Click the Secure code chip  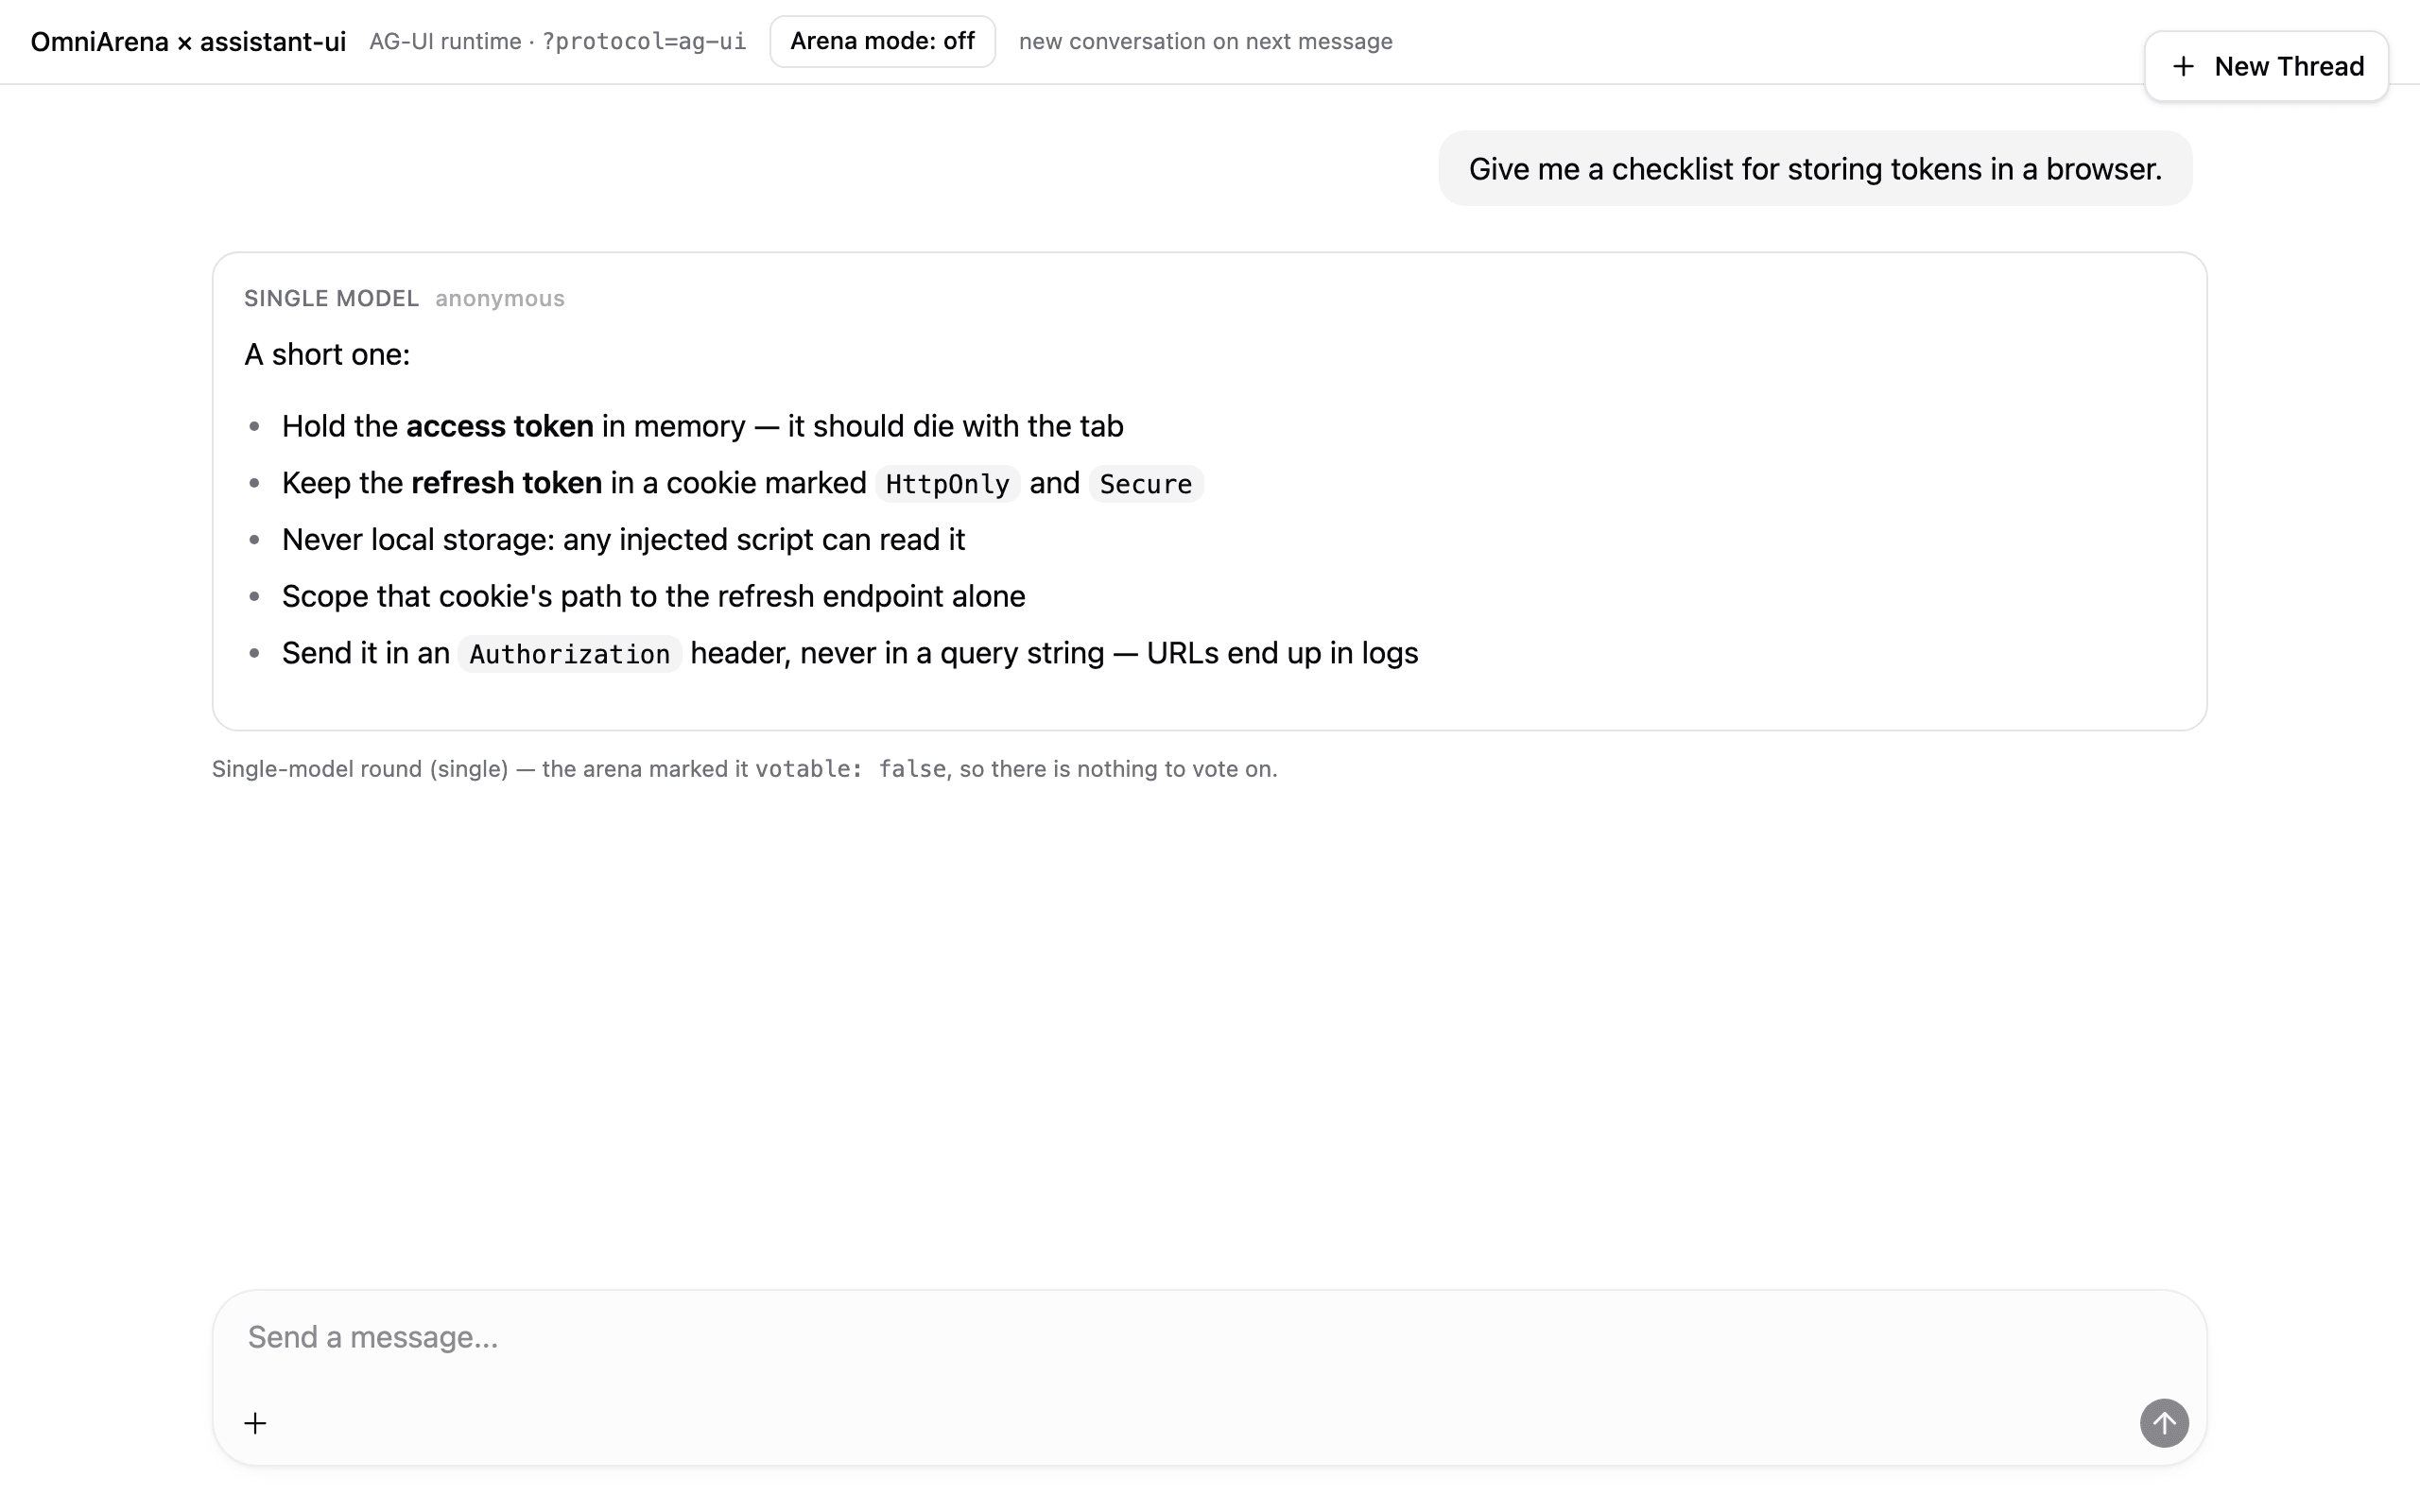pyautogui.click(x=1145, y=484)
